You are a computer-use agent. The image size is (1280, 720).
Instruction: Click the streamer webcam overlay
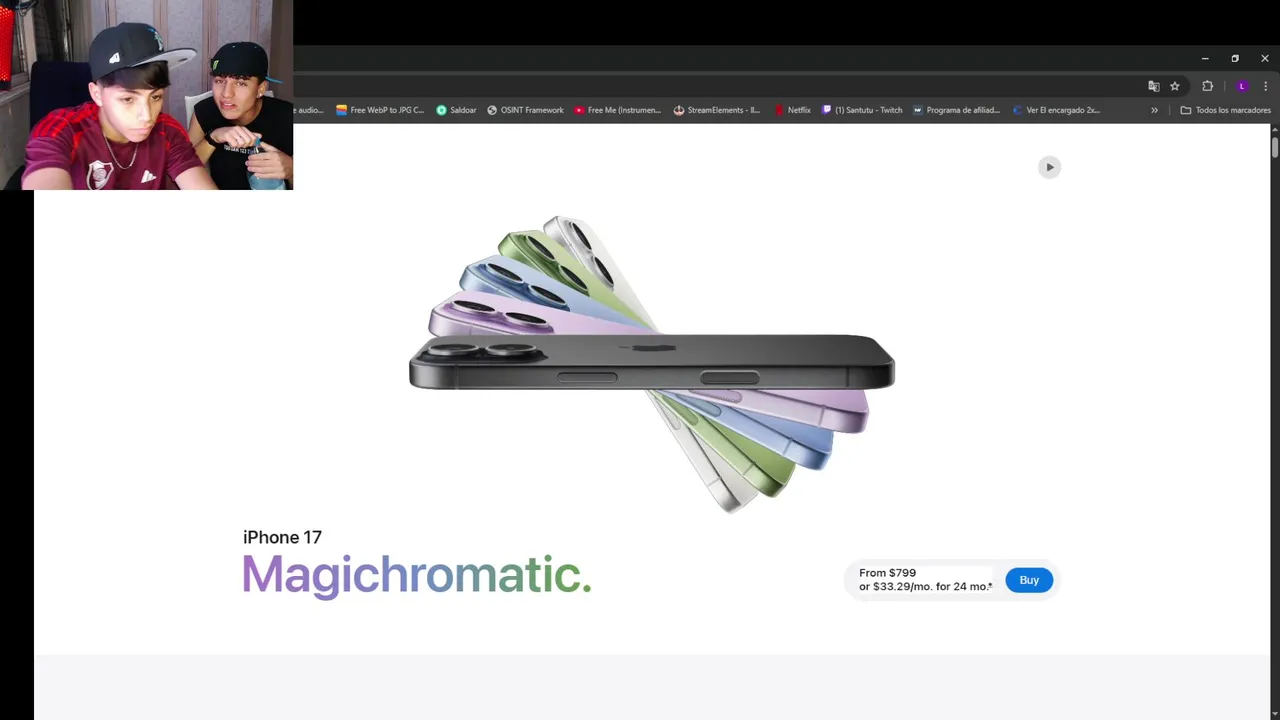point(146,95)
